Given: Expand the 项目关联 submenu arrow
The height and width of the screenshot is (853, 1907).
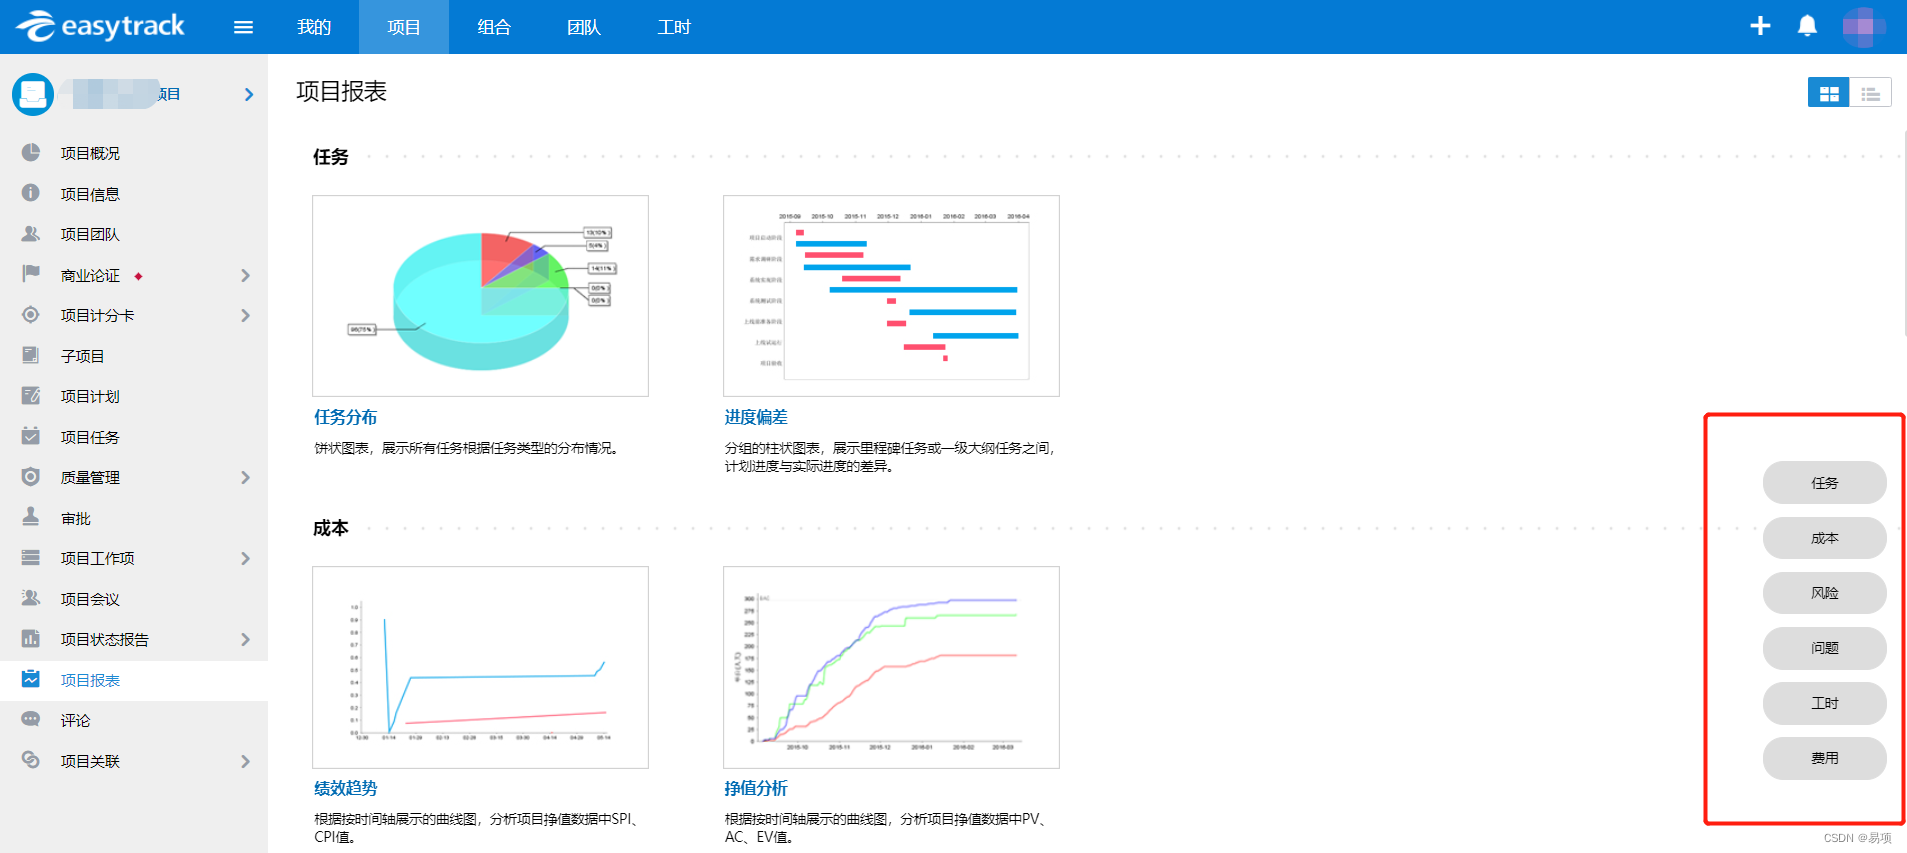Looking at the screenshot, I should tap(245, 761).
